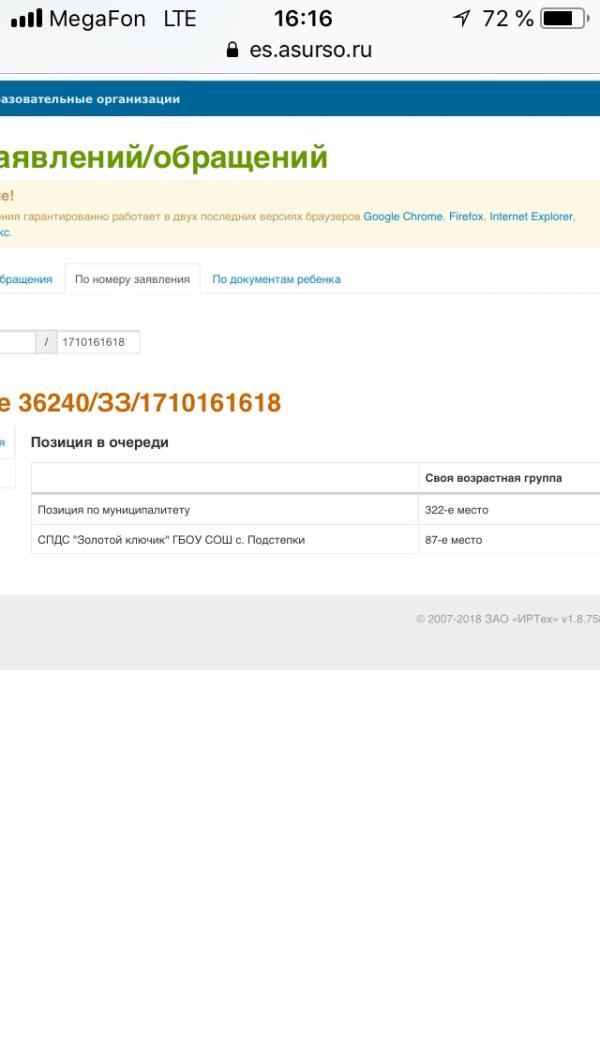Click the 'Своя возрастная группа' column header

click(493, 478)
